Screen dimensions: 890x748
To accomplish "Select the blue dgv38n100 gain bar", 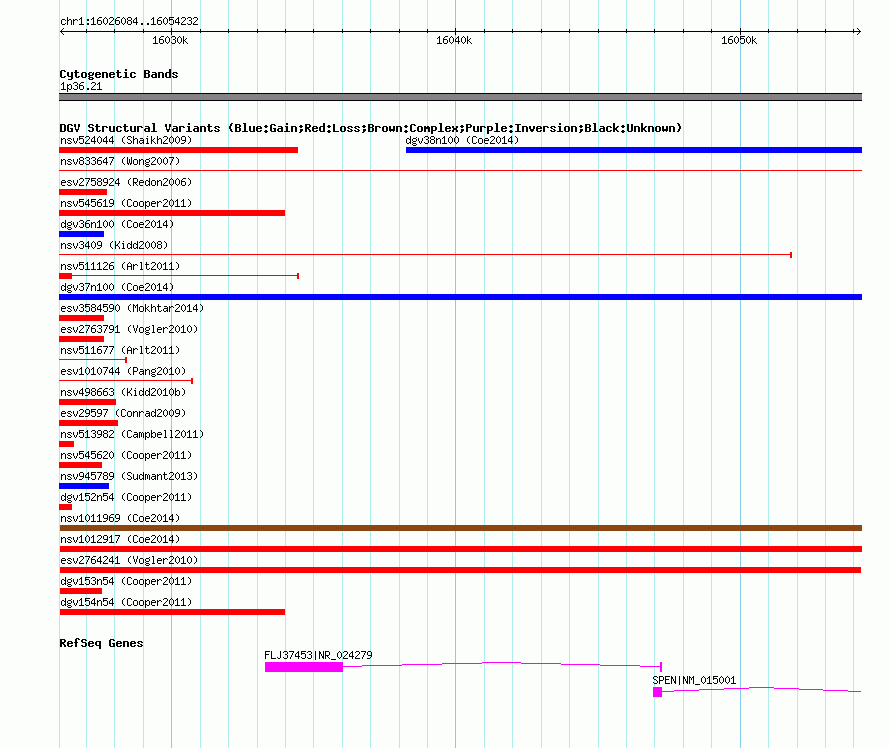I will (634, 150).
